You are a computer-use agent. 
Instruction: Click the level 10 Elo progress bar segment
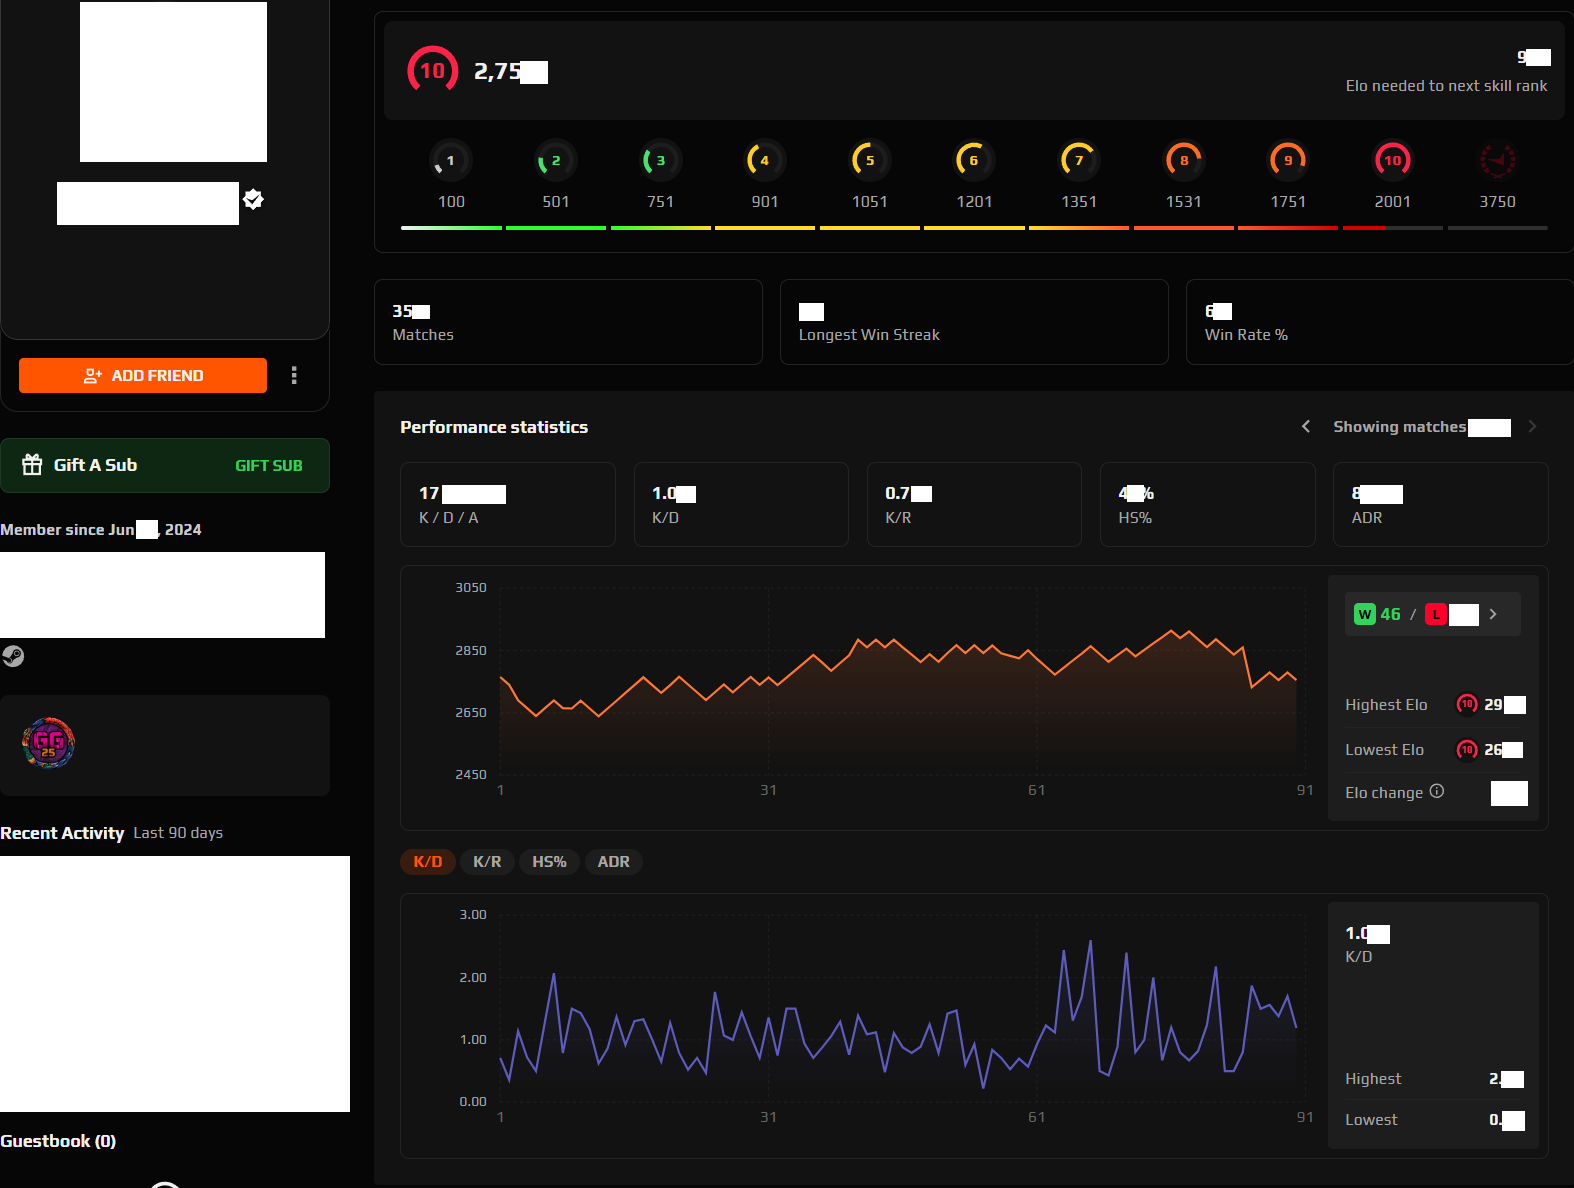(1392, 228)
